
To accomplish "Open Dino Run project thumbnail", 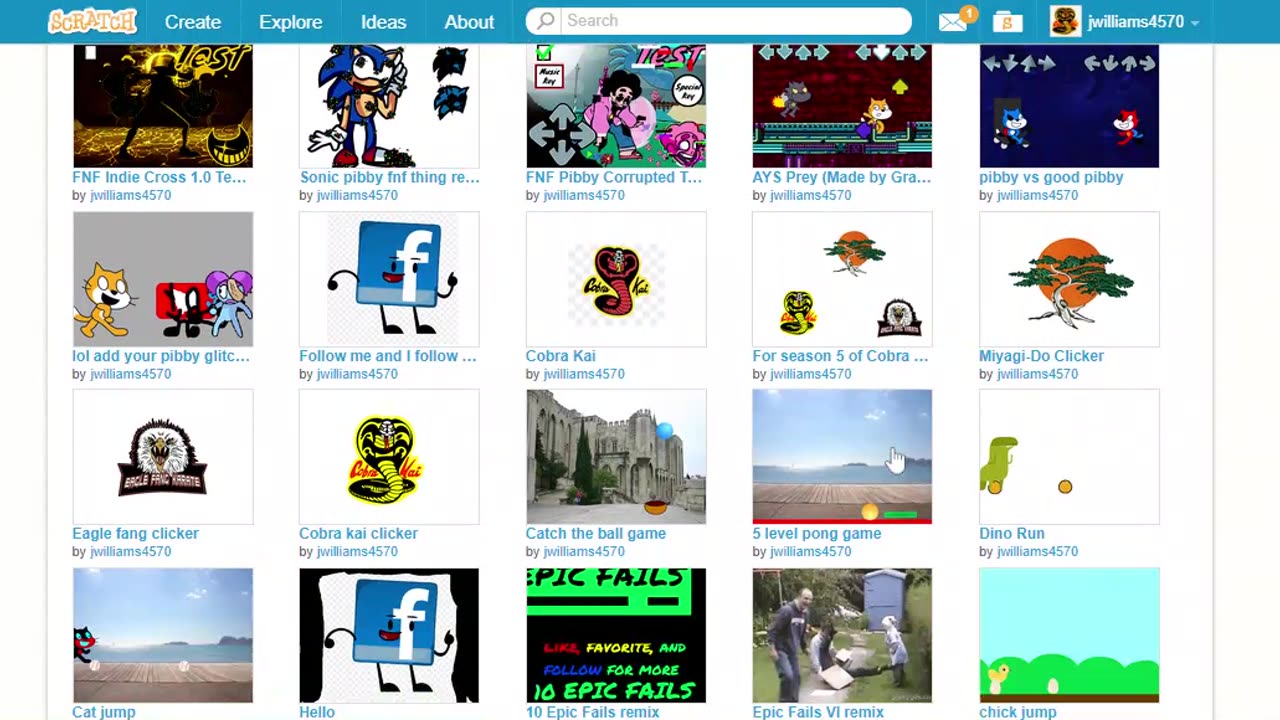I will [x=1069, y=457].
